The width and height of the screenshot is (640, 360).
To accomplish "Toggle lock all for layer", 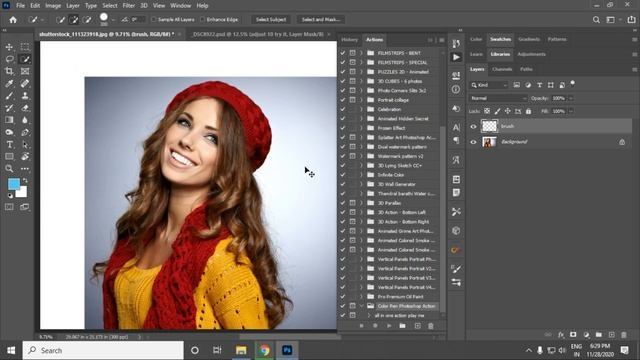I will click(x=529, y=111).
